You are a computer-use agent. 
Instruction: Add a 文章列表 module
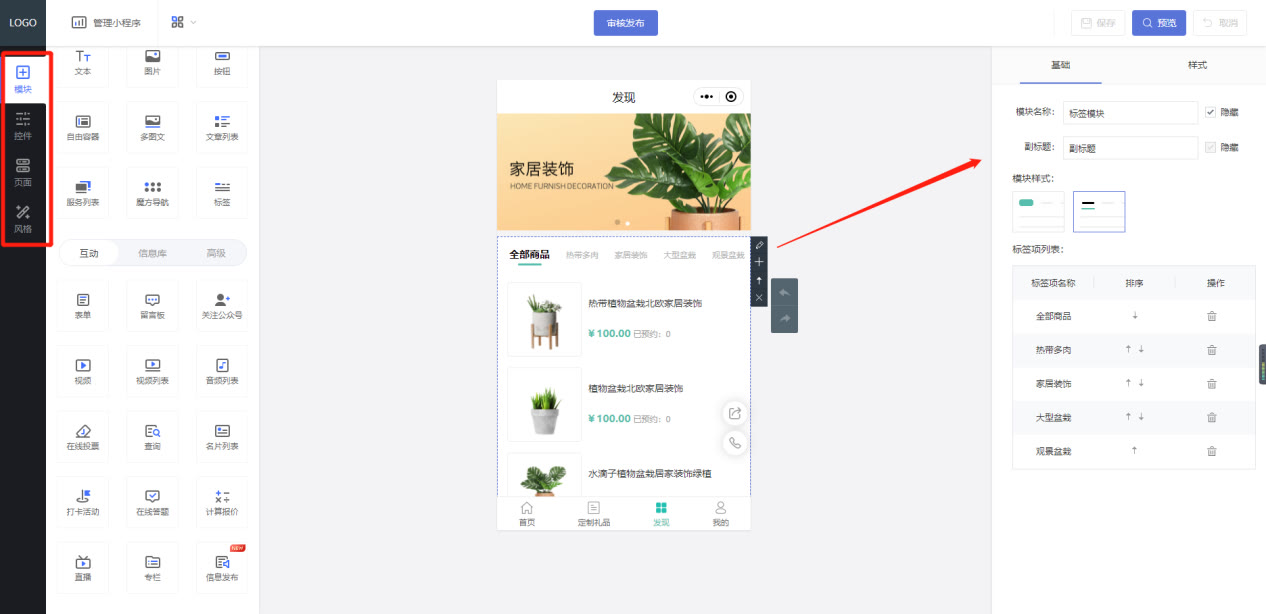(222, 127)
